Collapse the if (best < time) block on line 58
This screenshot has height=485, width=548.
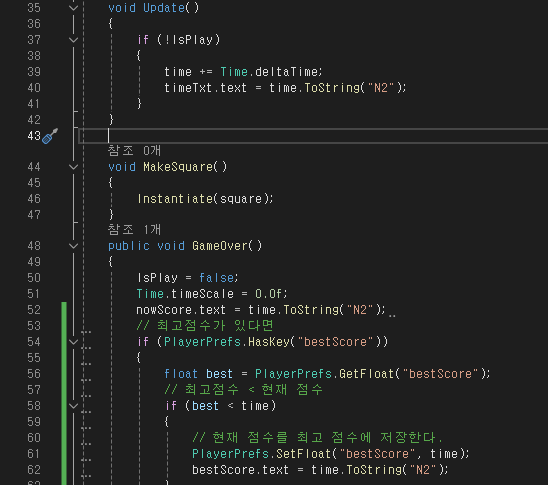(73, 406)
